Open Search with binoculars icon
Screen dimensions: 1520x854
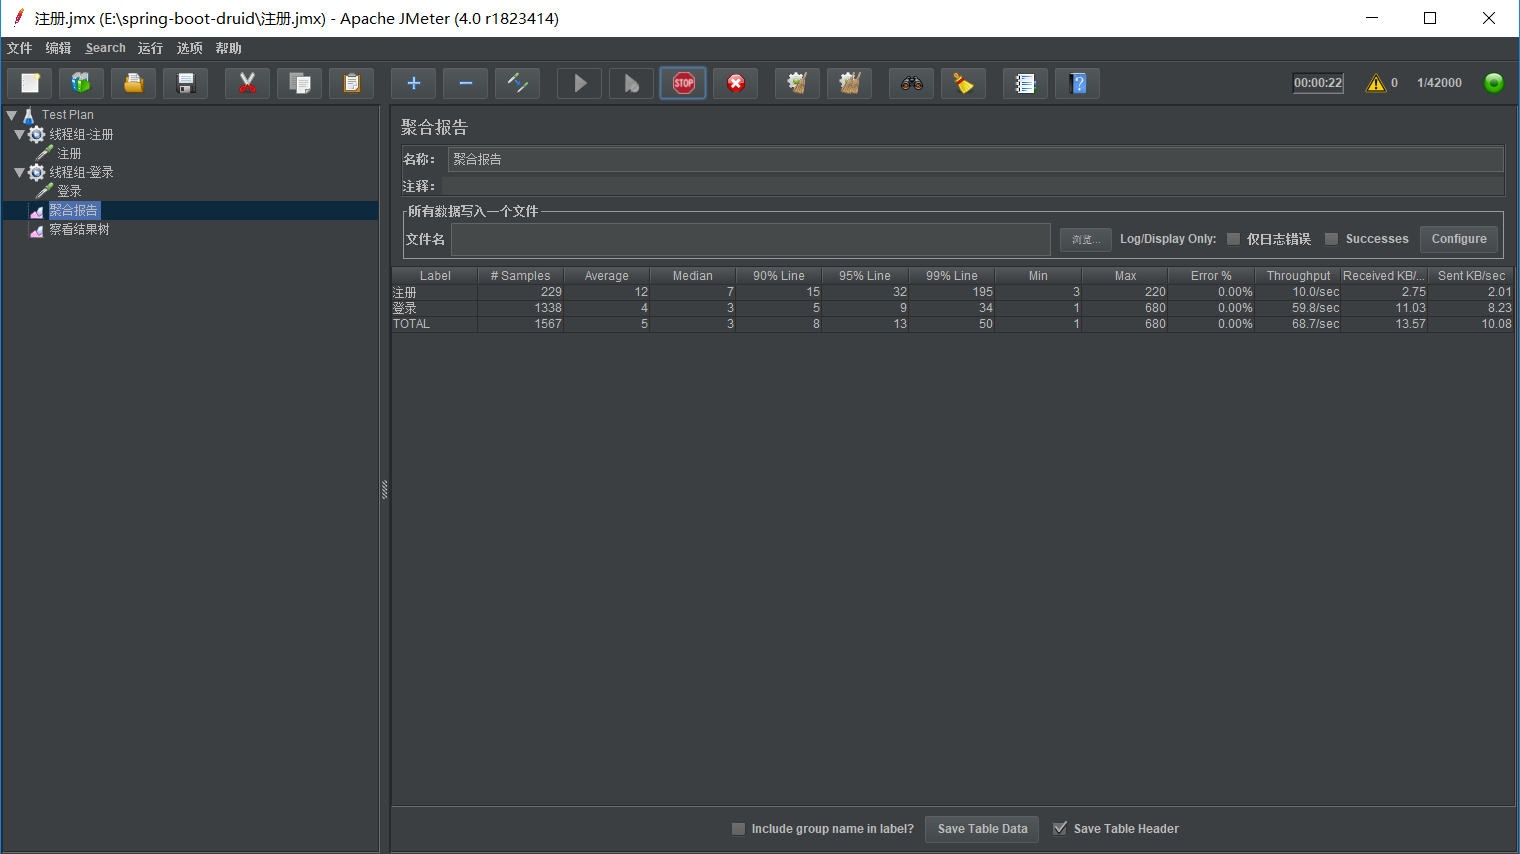point(912,83)
